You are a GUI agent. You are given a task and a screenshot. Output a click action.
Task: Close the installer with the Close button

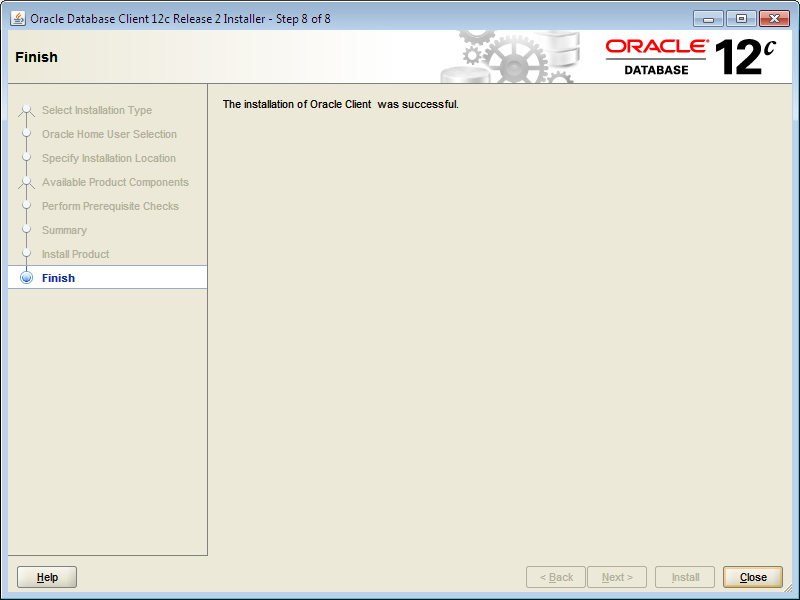pos(752,577)
